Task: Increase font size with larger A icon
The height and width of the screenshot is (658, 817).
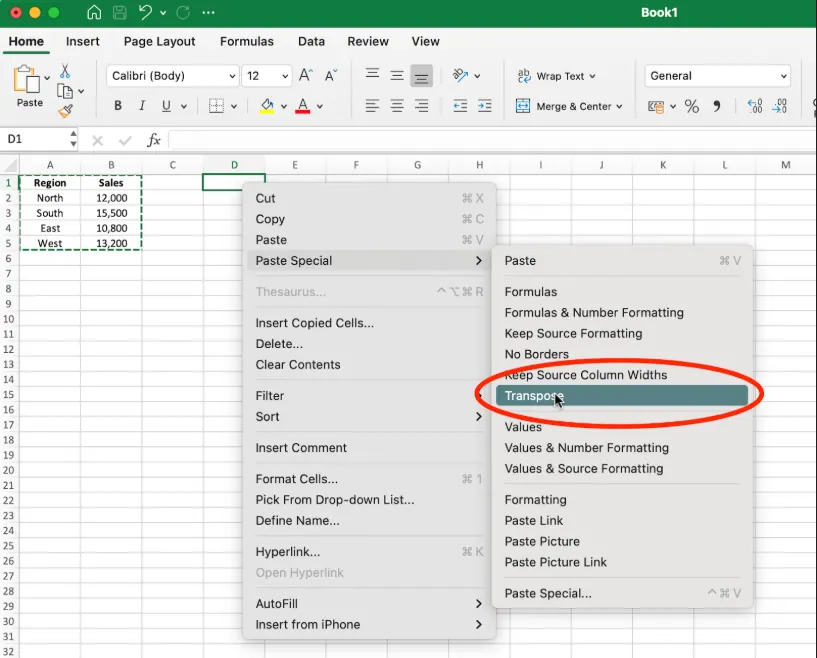Action: (x=306, y=76)
